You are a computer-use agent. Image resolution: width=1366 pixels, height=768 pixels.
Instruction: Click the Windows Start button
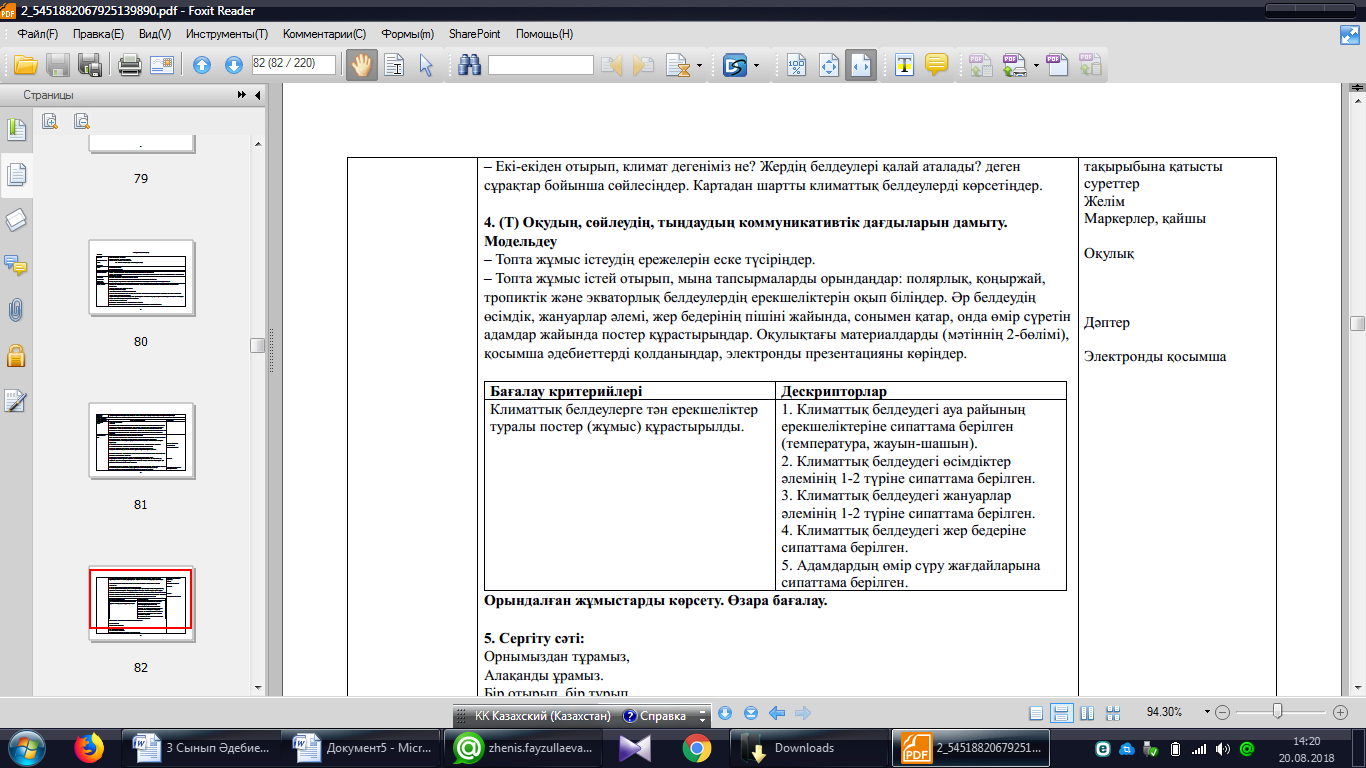(x=25, y=747)
